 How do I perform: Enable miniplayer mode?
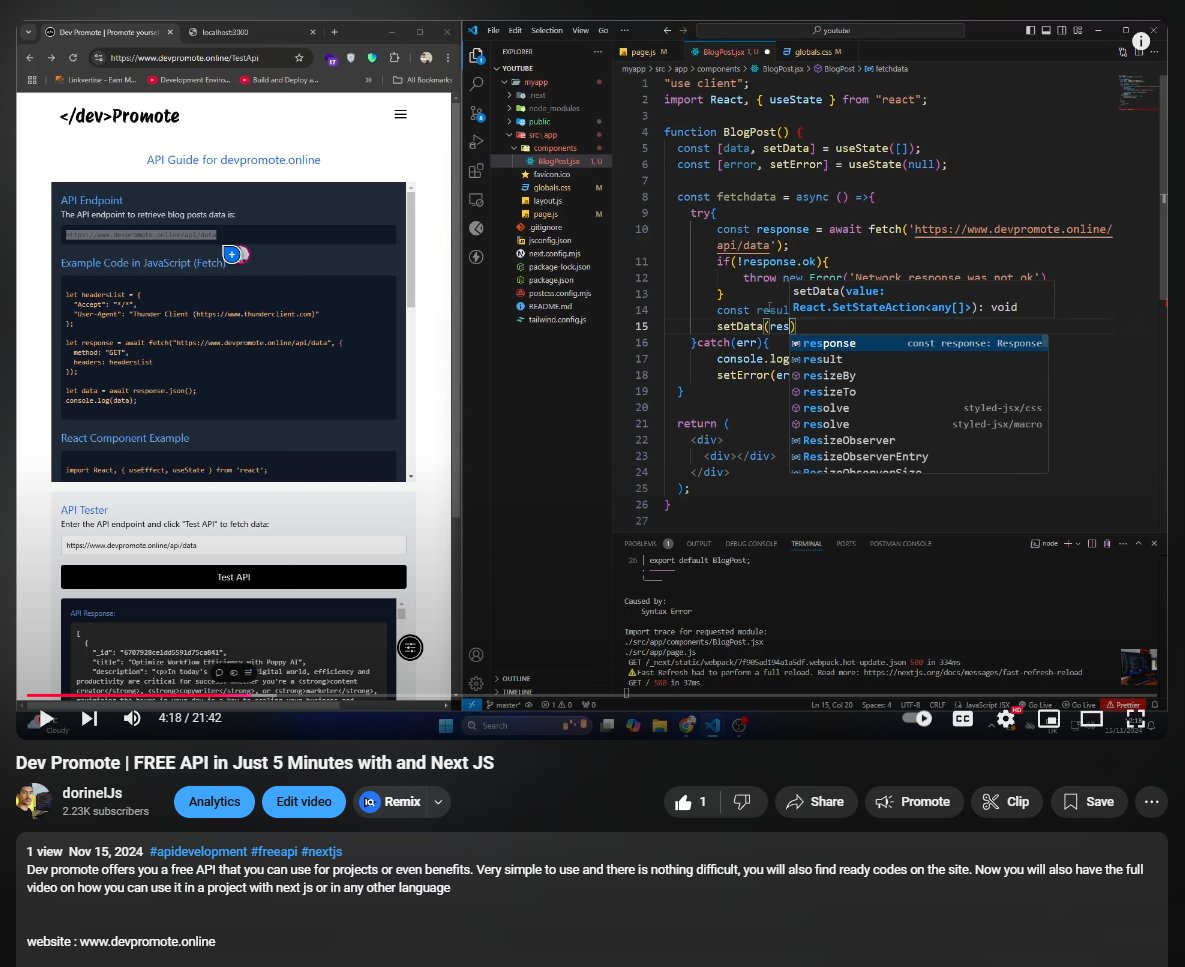[x=1049, y=718]
